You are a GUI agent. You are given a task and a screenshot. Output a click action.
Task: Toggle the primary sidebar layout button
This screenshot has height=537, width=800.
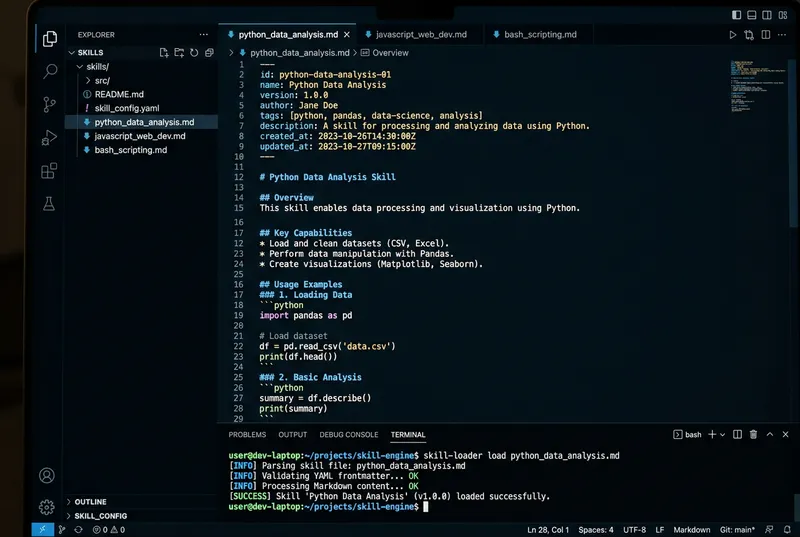click(x=736, y=14)
